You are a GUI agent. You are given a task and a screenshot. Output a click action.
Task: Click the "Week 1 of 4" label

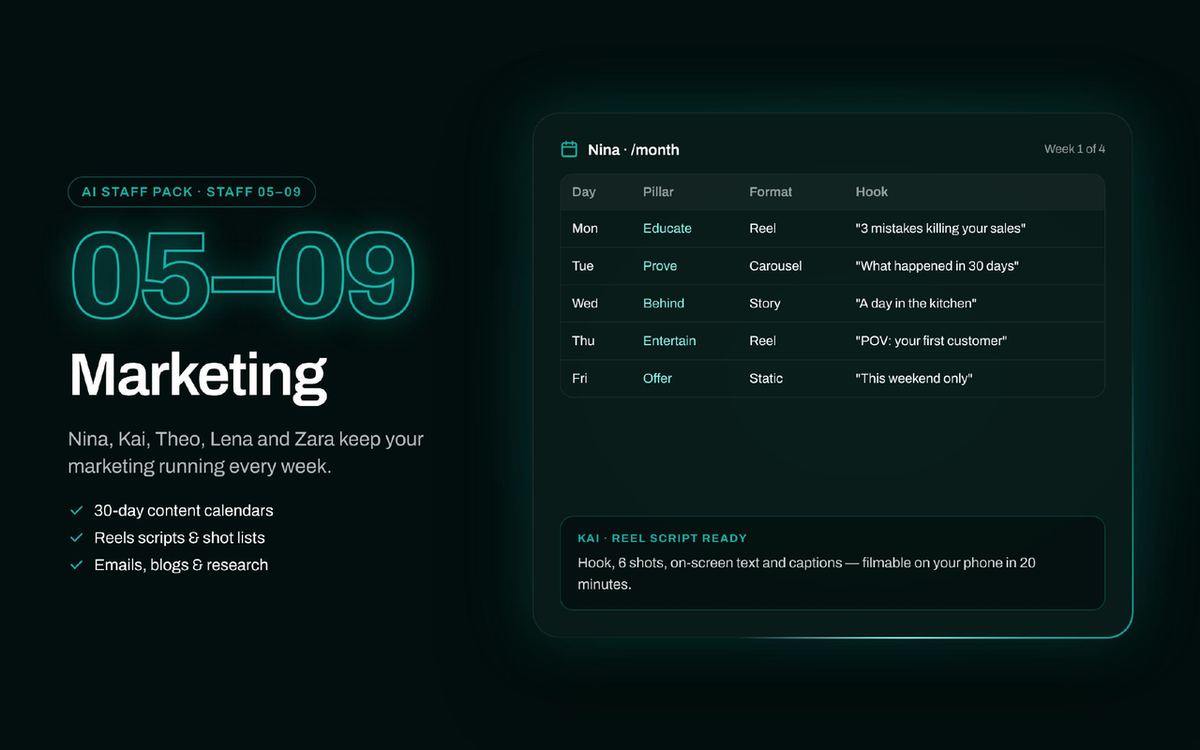coord(1075,149)
